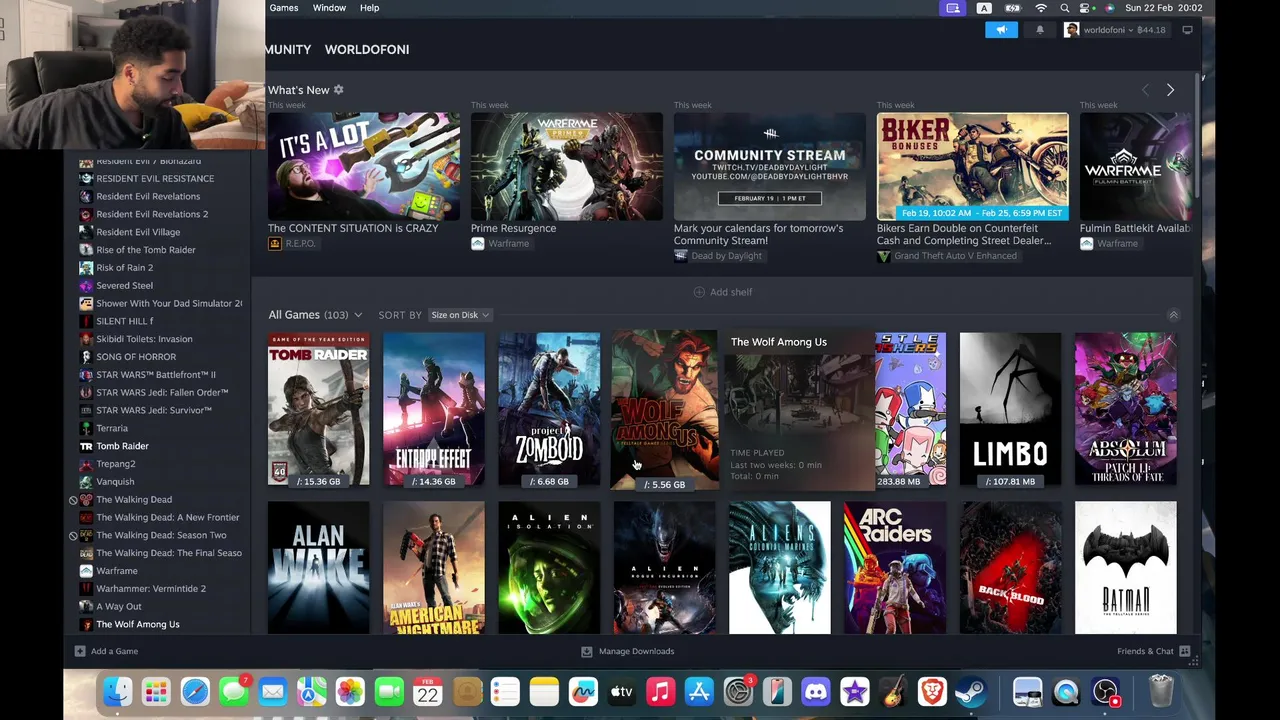Open the Games menu
Viewport: 1280px width, 720px height.
click(284, 8)
